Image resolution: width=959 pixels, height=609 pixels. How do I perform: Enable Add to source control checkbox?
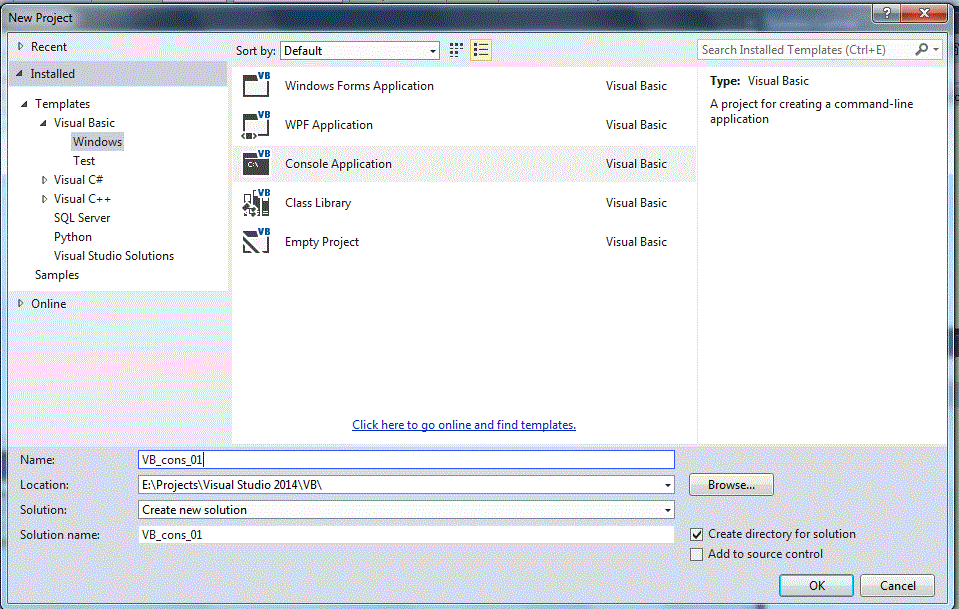point(696,555)
